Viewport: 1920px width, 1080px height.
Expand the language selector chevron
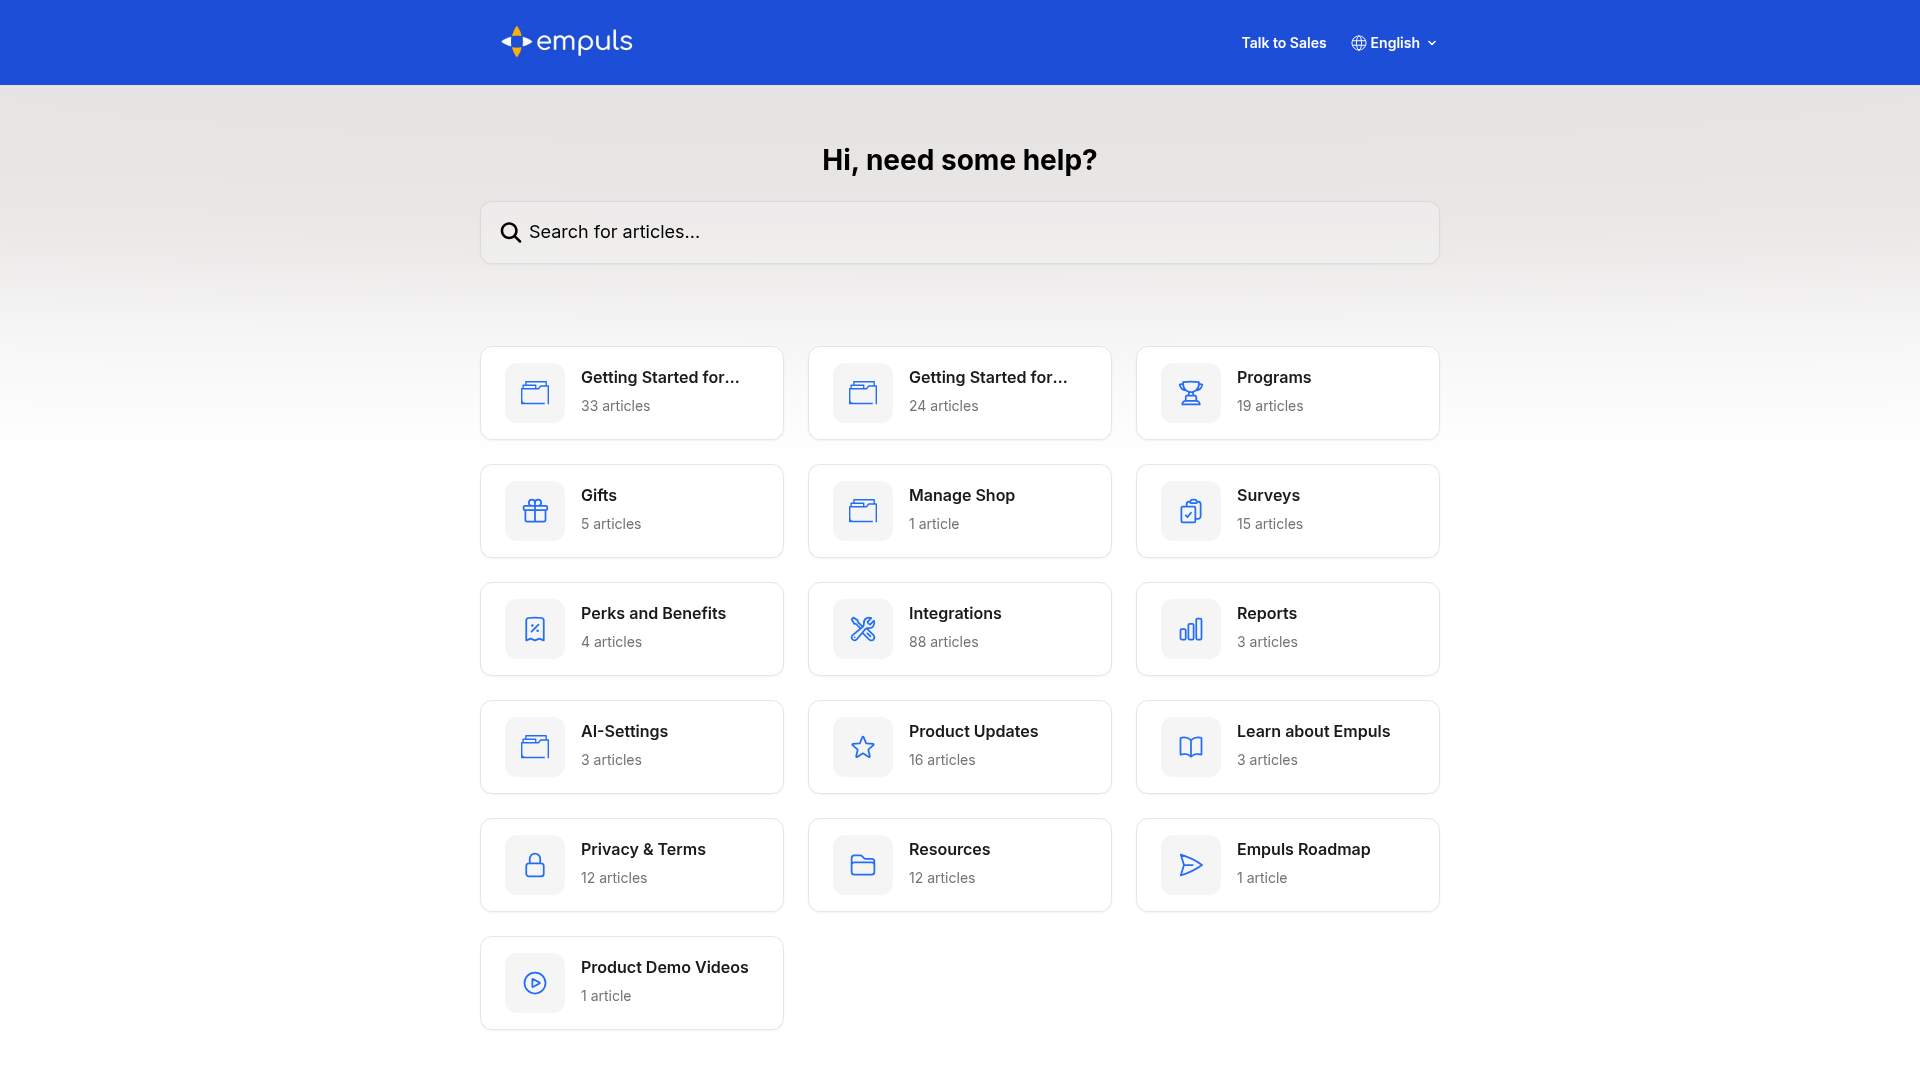pyautogui.click(x=1433, y=43)
